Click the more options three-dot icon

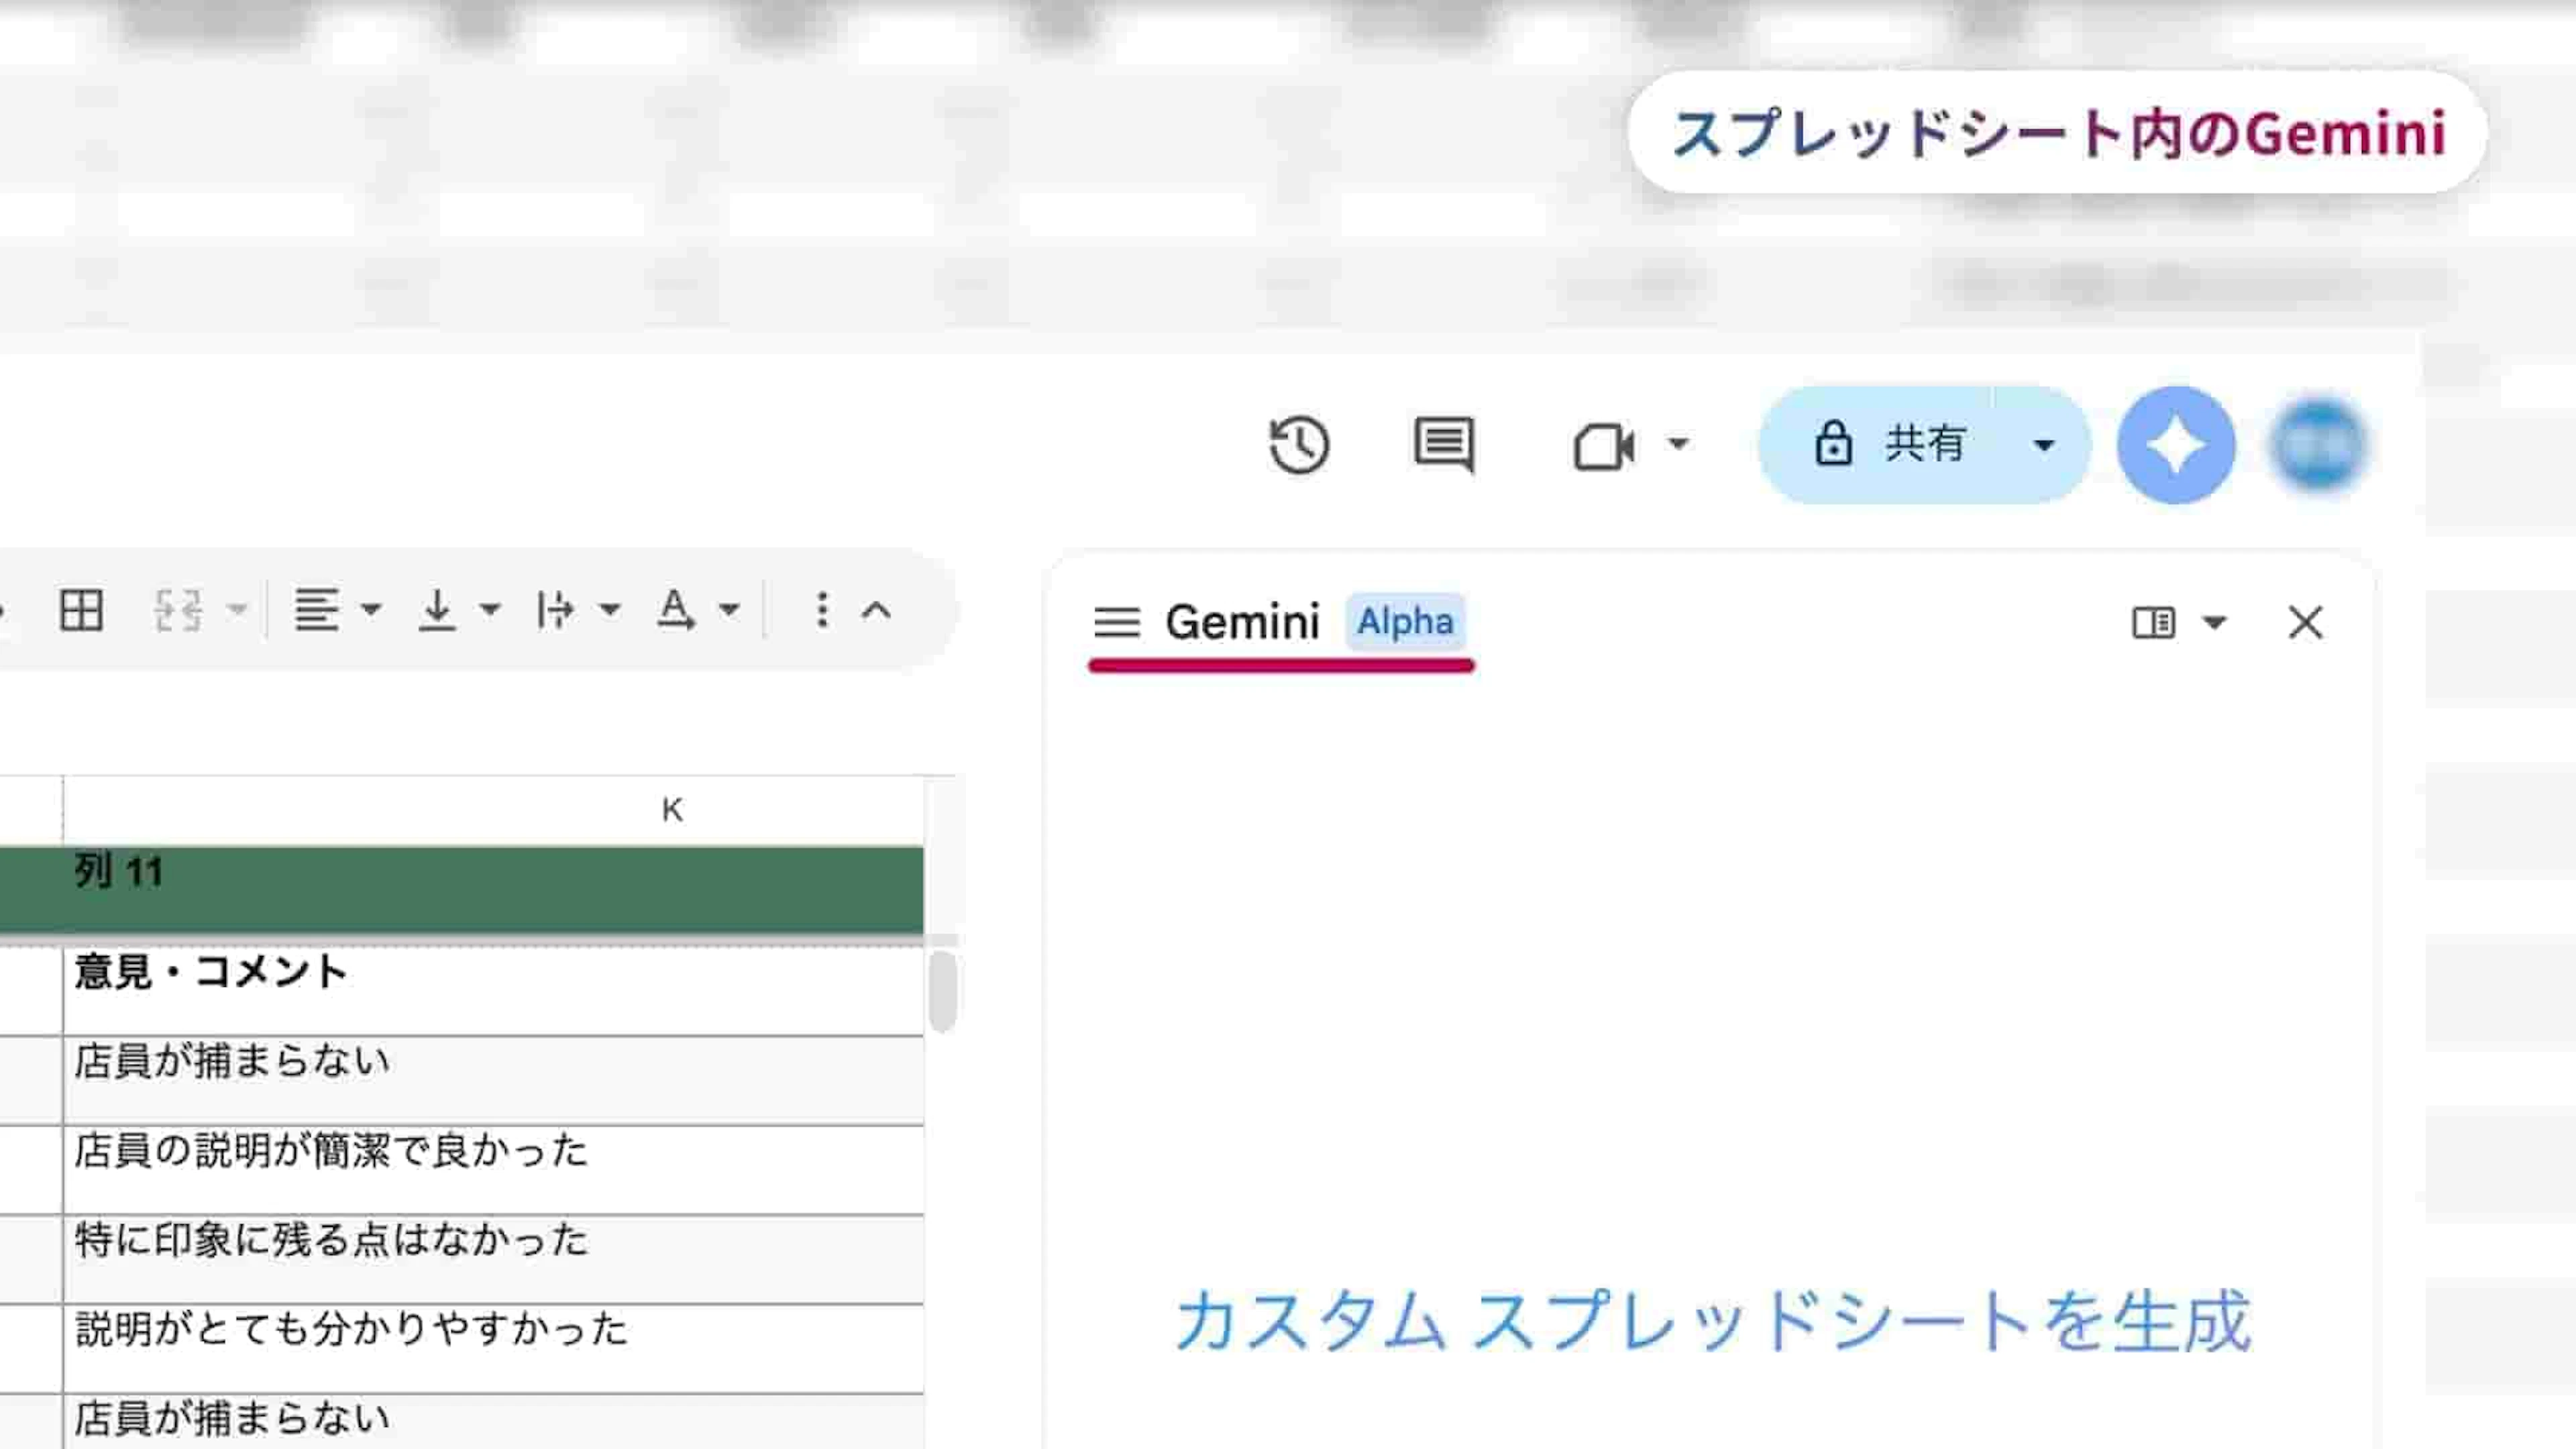point(821,609)
